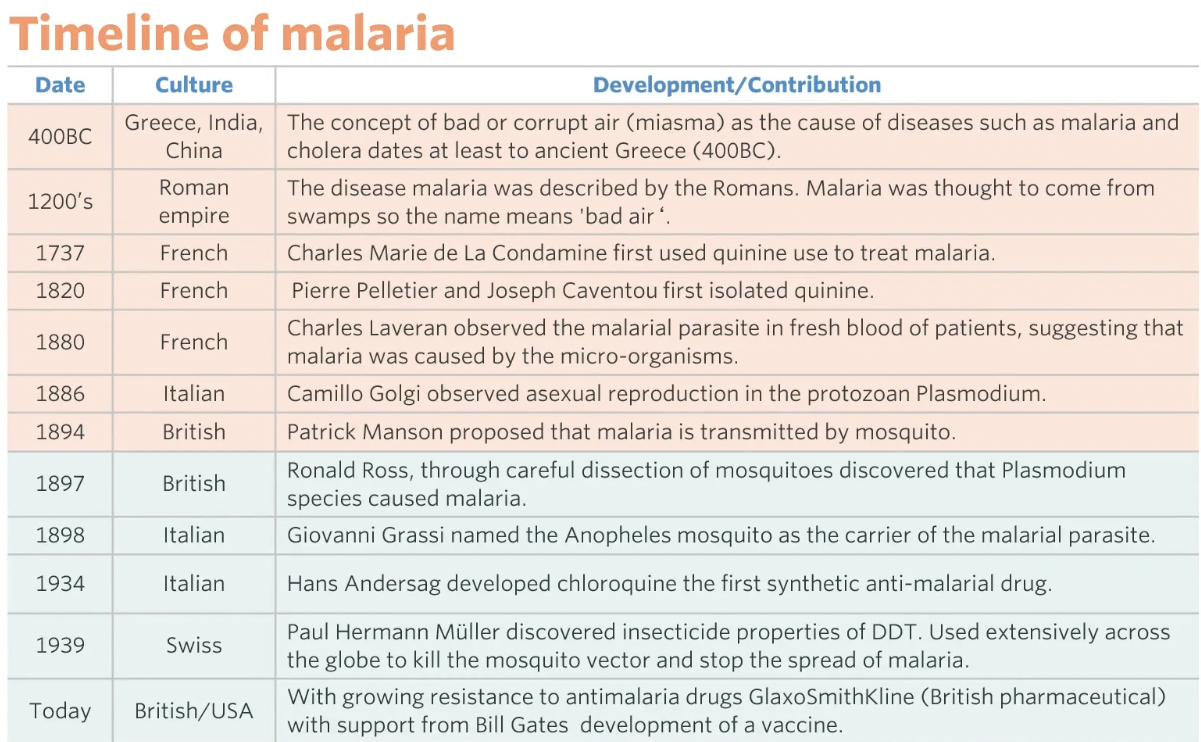Select the 1897 date cell

[60, 483]
